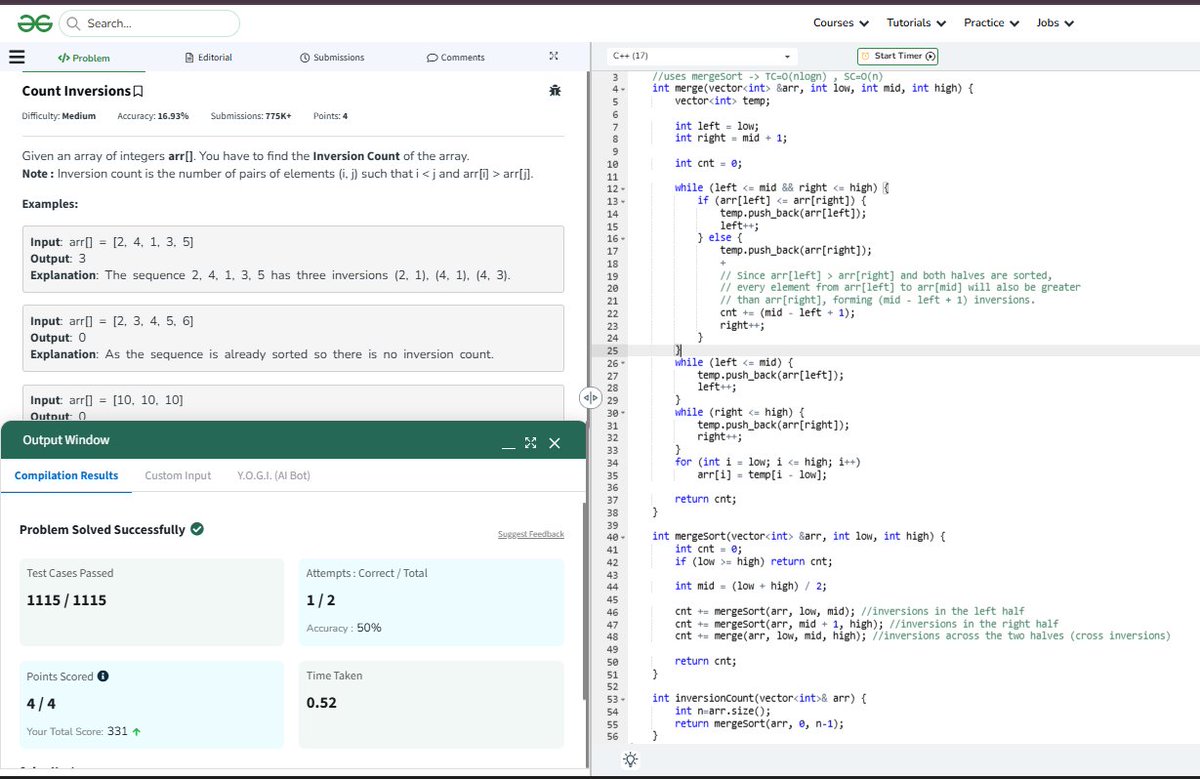Click the 'return cnt;' on line 37
This screenshot has width=1200, height=779.
706,499
